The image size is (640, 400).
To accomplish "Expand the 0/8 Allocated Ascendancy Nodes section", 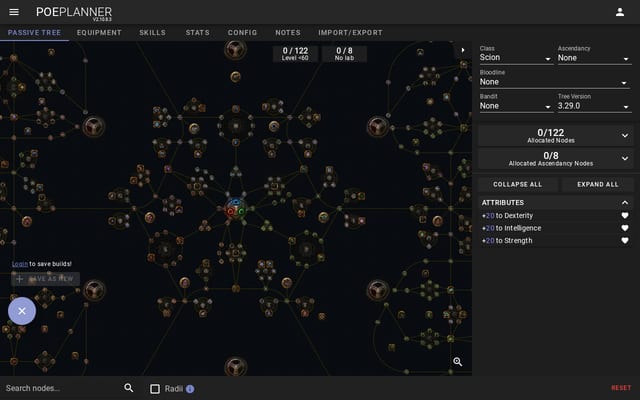I will click(x=556, y=158).
